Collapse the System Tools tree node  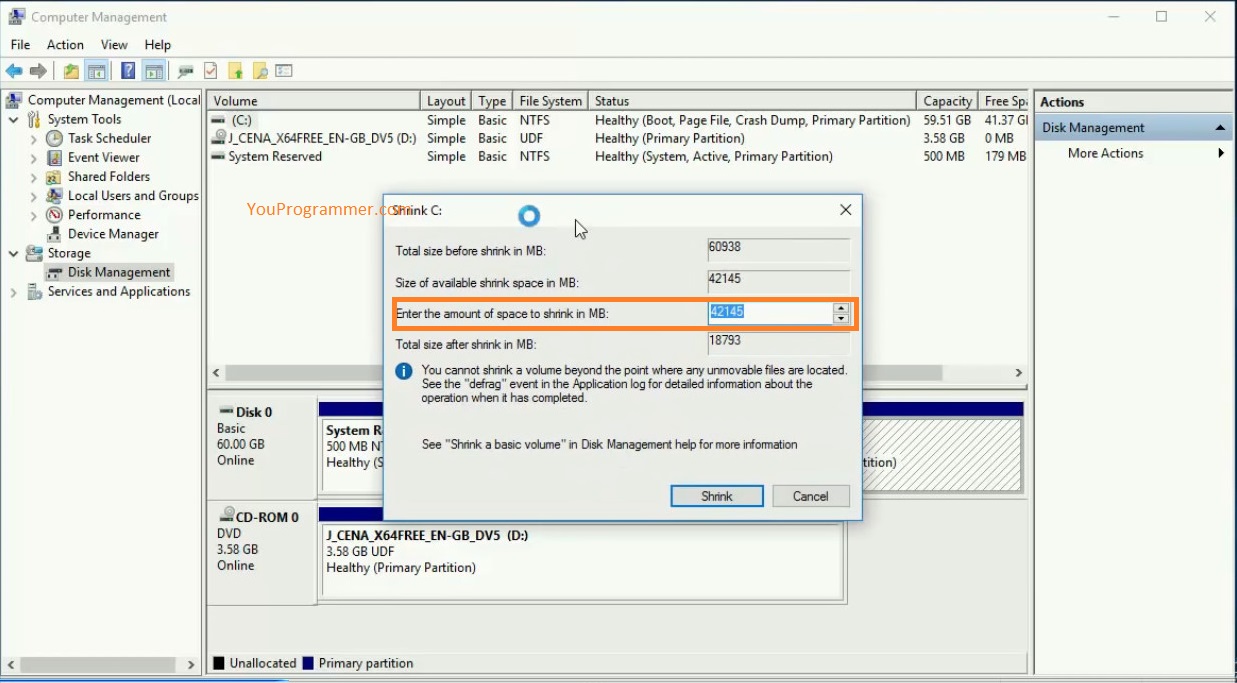tap(14, 120)
